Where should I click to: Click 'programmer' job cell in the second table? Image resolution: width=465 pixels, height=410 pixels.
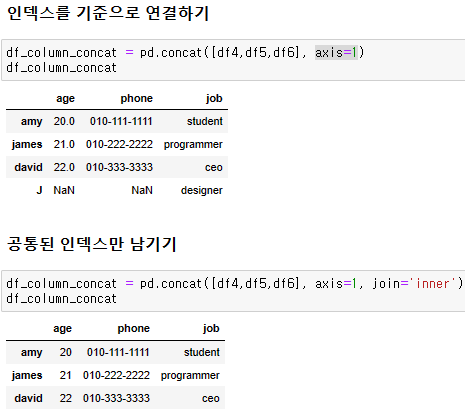pyautogui.click(x=190, y=376)
